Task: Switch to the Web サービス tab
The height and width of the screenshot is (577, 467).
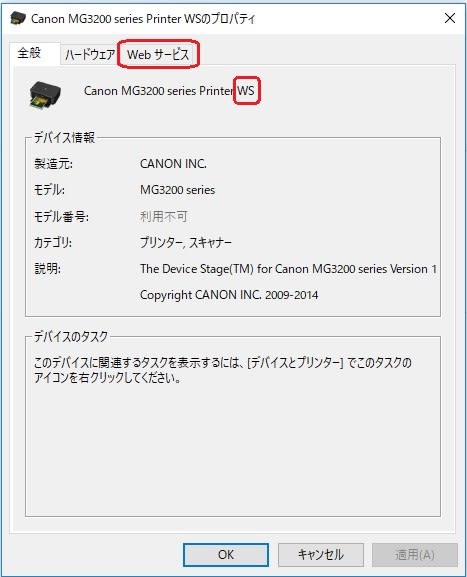Action: click(158, 54)
